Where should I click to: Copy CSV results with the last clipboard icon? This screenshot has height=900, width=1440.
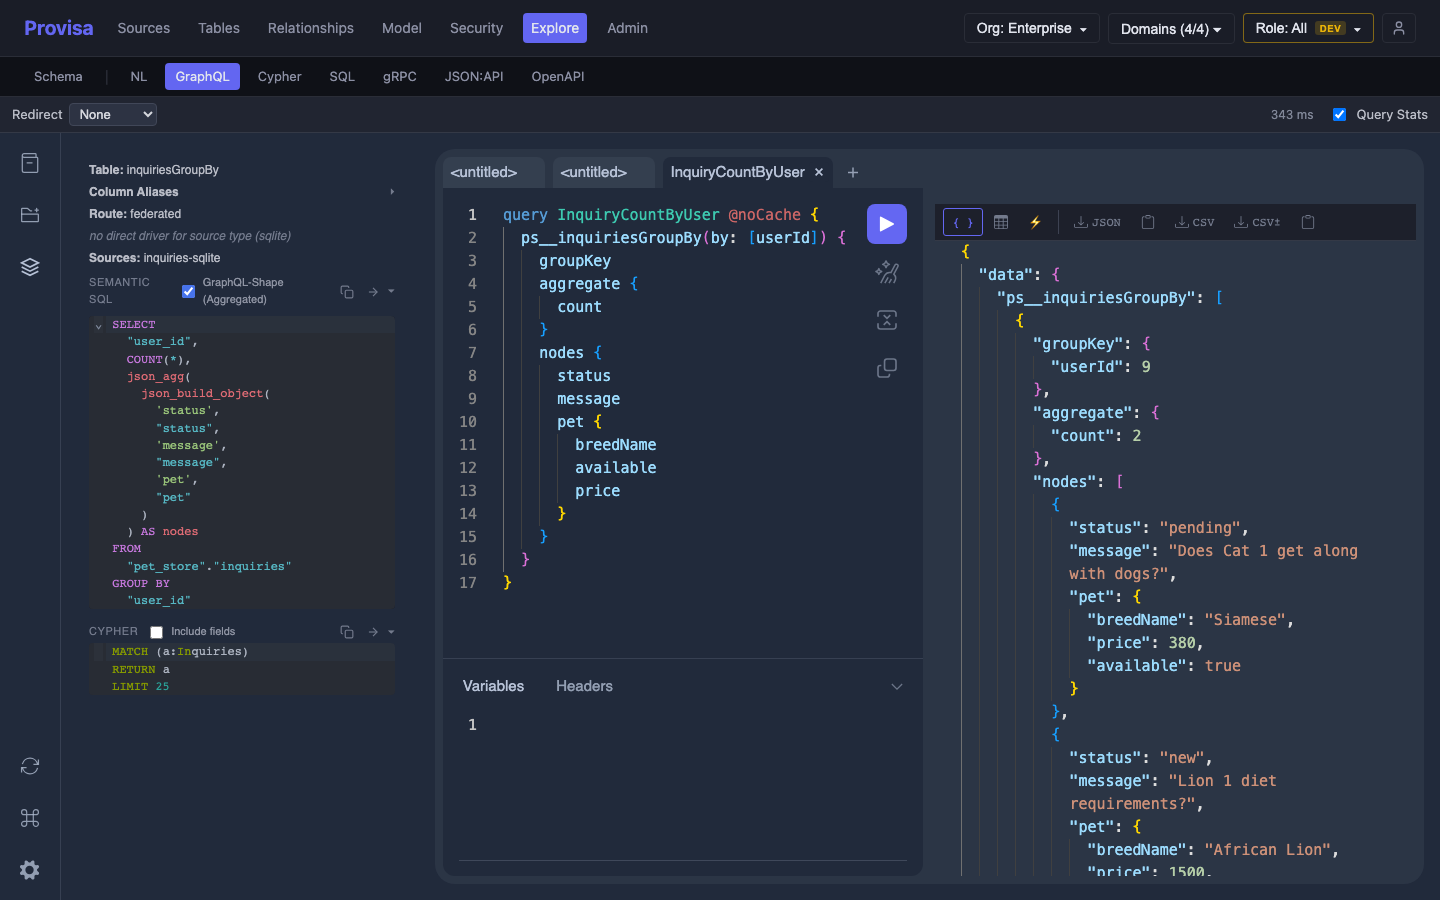1308,222
